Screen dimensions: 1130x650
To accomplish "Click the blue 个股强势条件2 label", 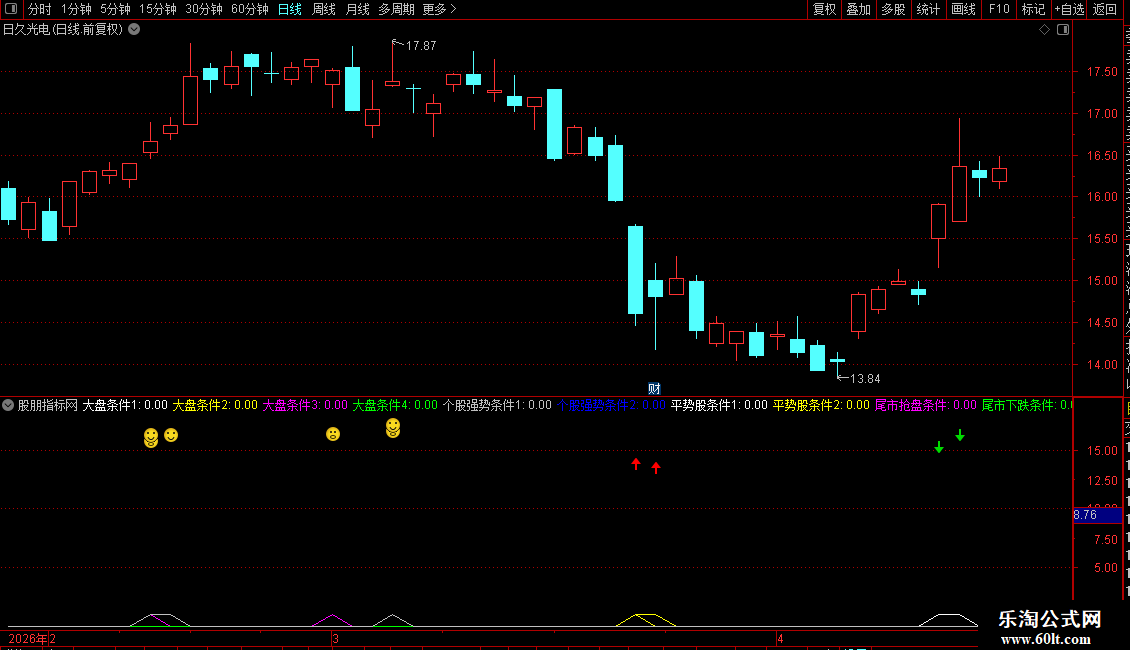I will tap(611, 405).
